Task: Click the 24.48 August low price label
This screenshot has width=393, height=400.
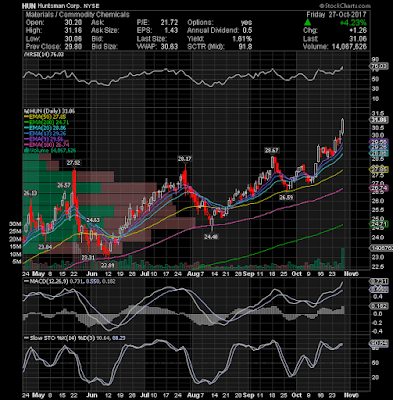Action: [211, 236]
